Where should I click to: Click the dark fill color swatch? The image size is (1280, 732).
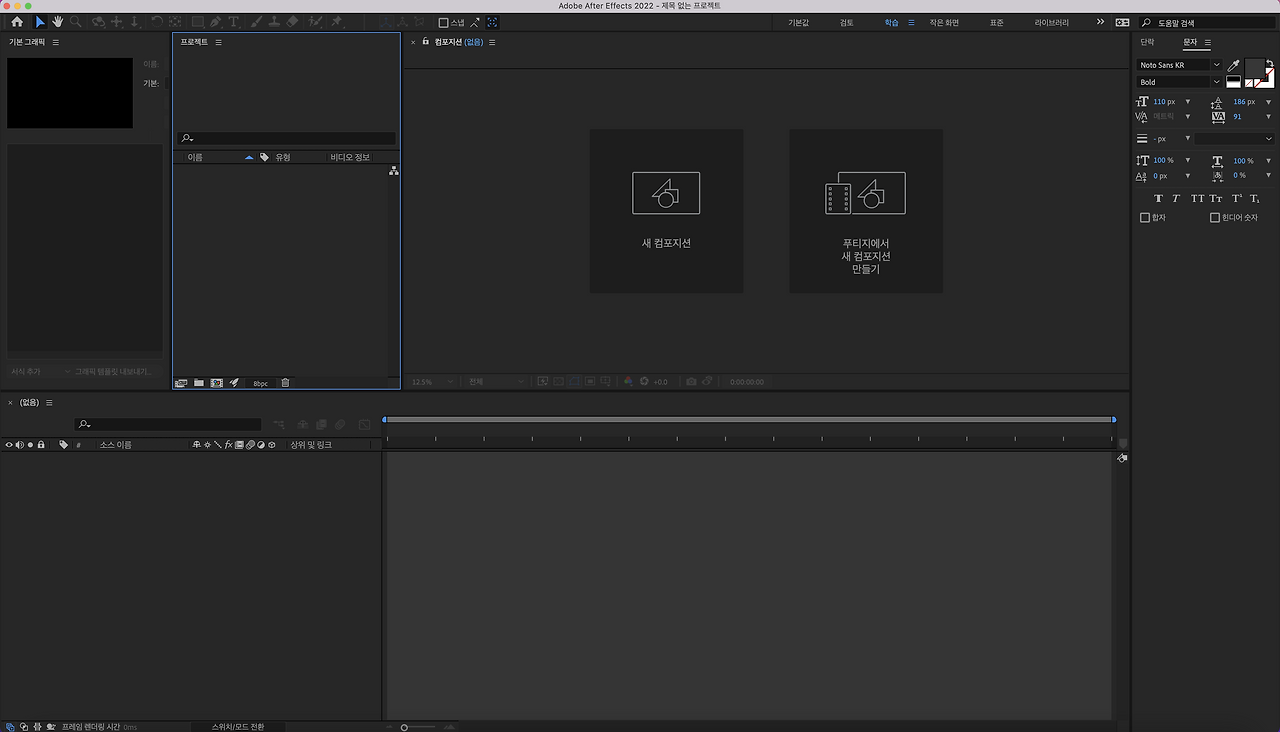1255,69
